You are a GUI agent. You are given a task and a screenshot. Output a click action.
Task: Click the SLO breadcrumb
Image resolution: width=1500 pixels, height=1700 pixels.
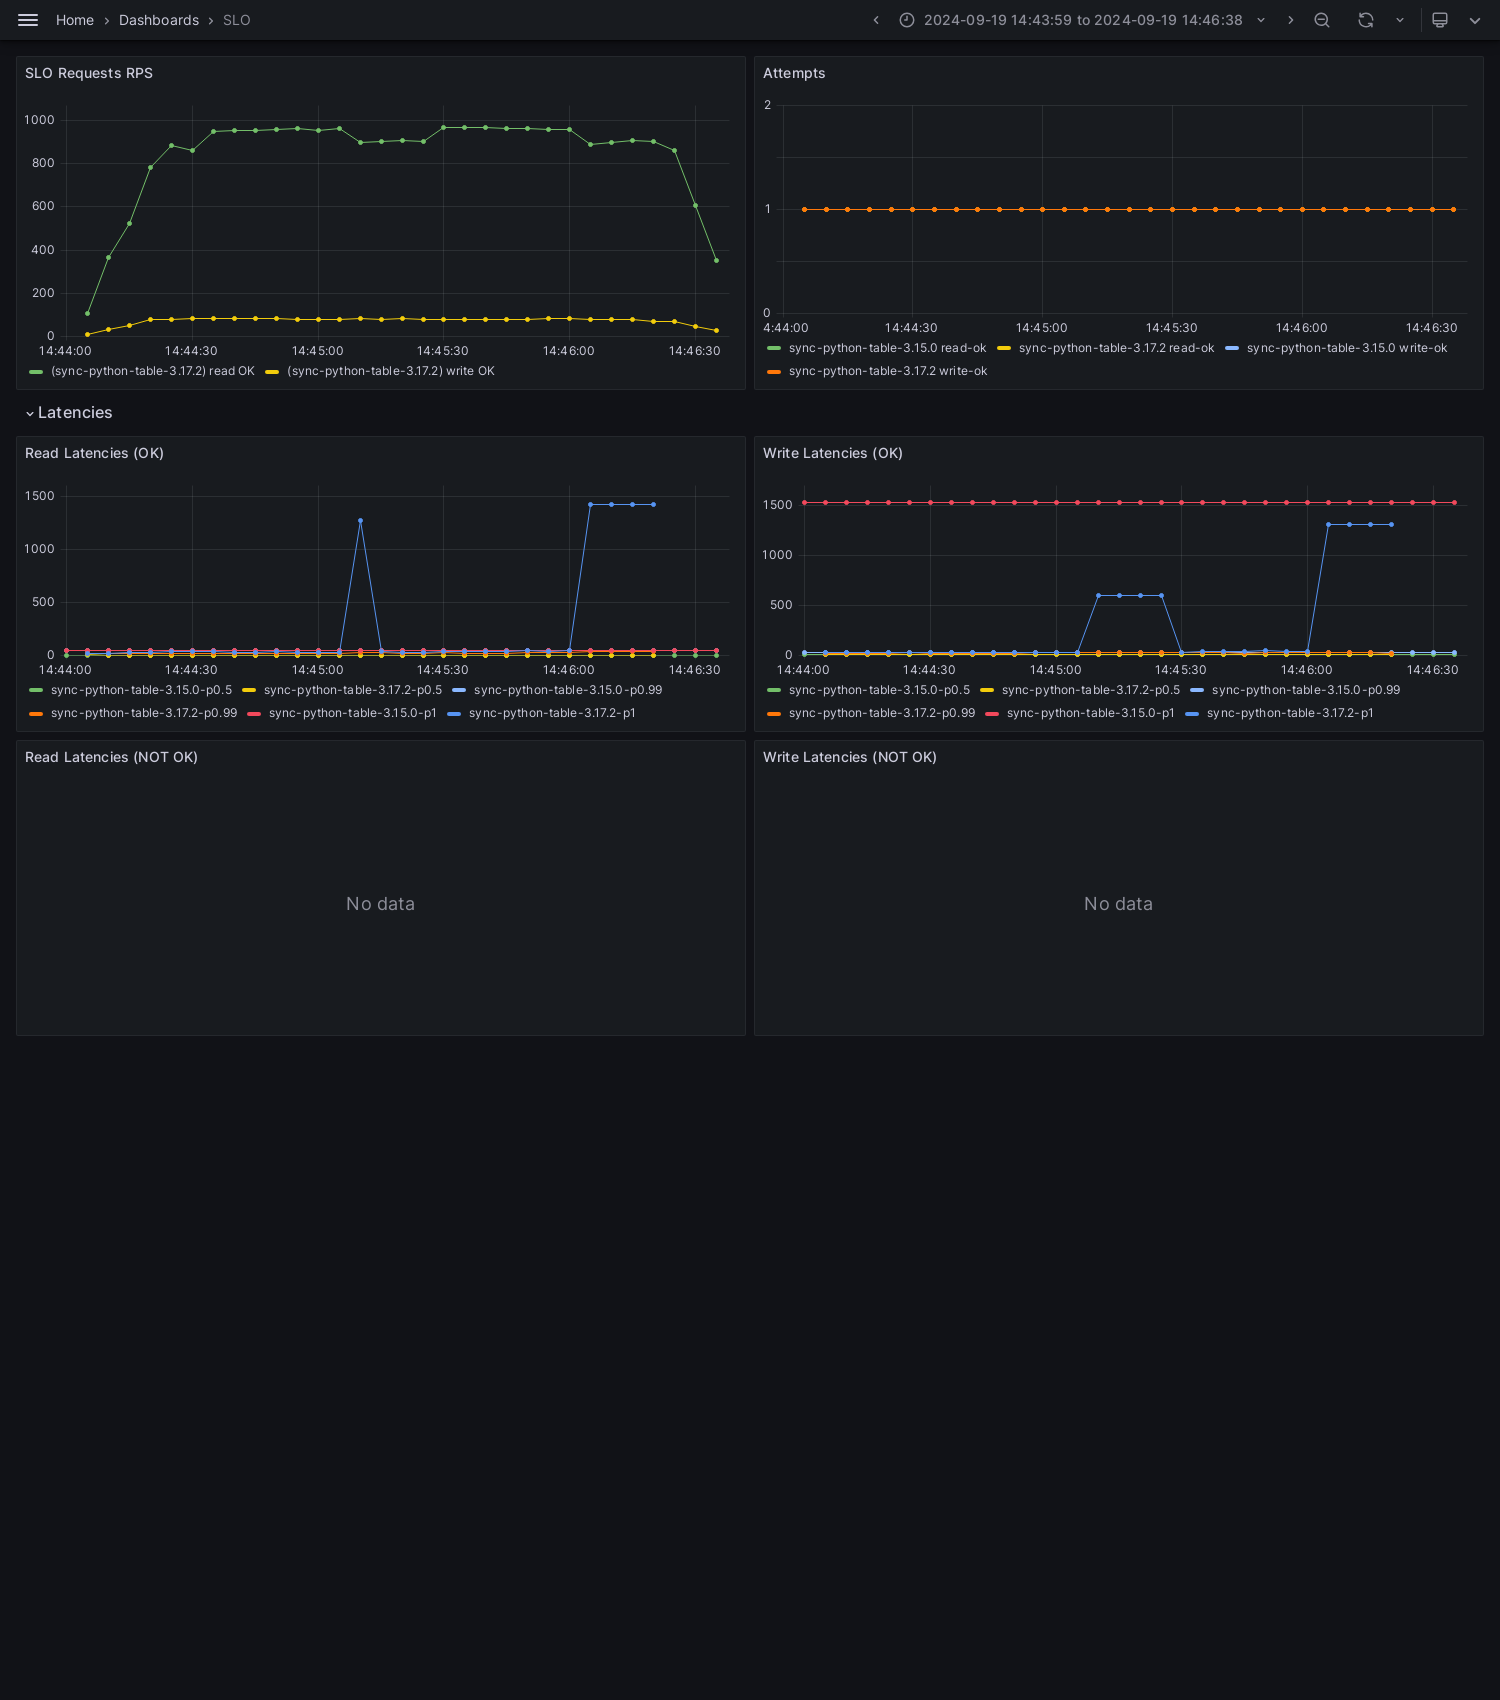tap(237, 20)
